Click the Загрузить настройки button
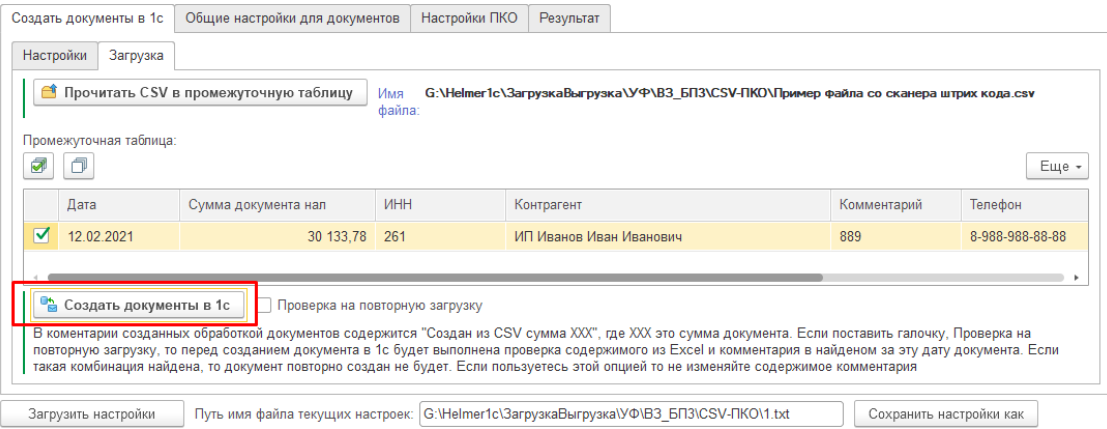This screenshot has height=429, width=1107. point(92,414)
